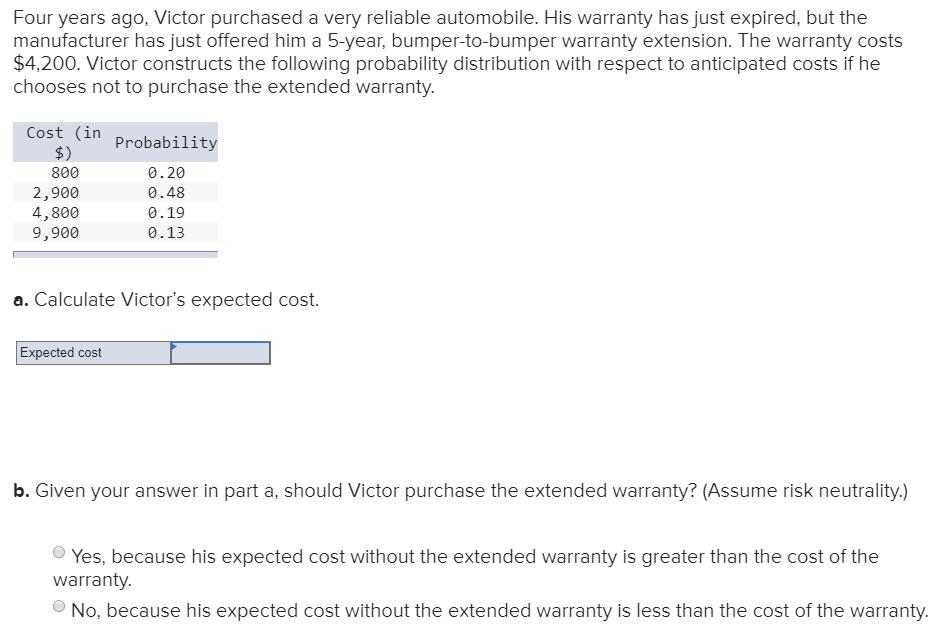Viewport: 945px width, 642px height.
Task: Click the table cell containing 4,800
Action: click(57, 212)
